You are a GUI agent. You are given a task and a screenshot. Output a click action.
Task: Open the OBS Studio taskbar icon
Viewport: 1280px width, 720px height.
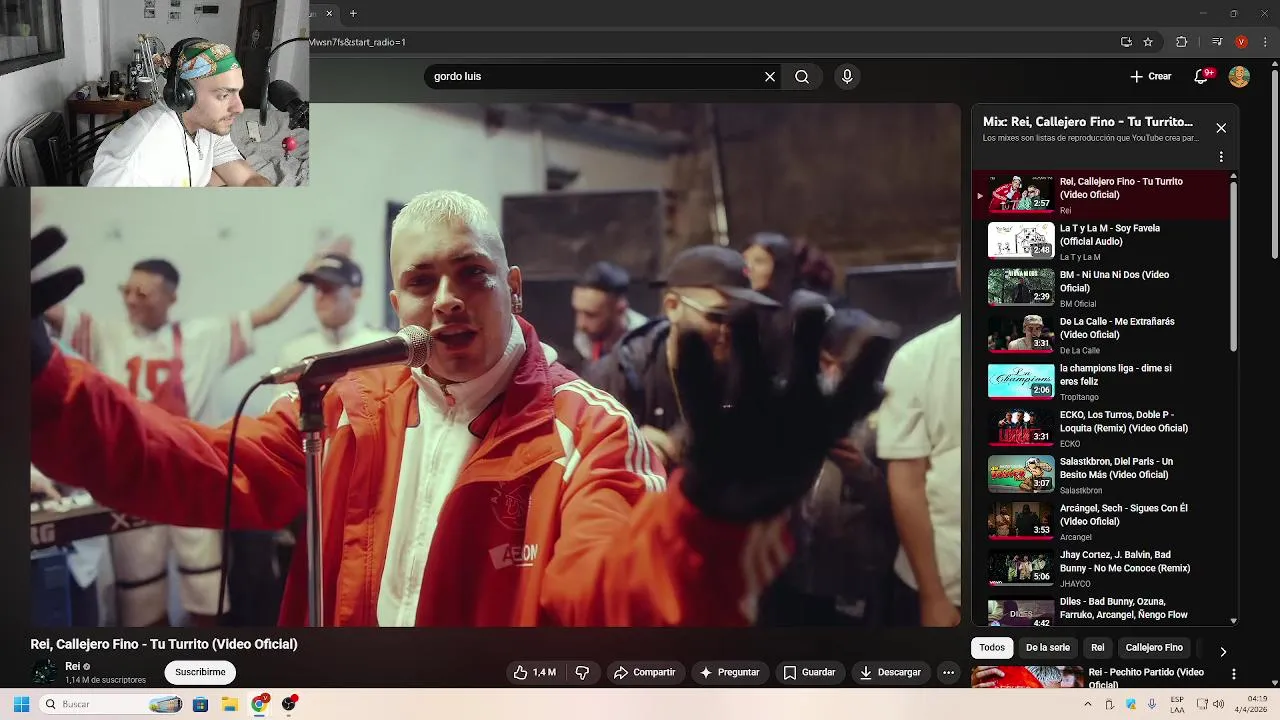[x=289, y=704]
